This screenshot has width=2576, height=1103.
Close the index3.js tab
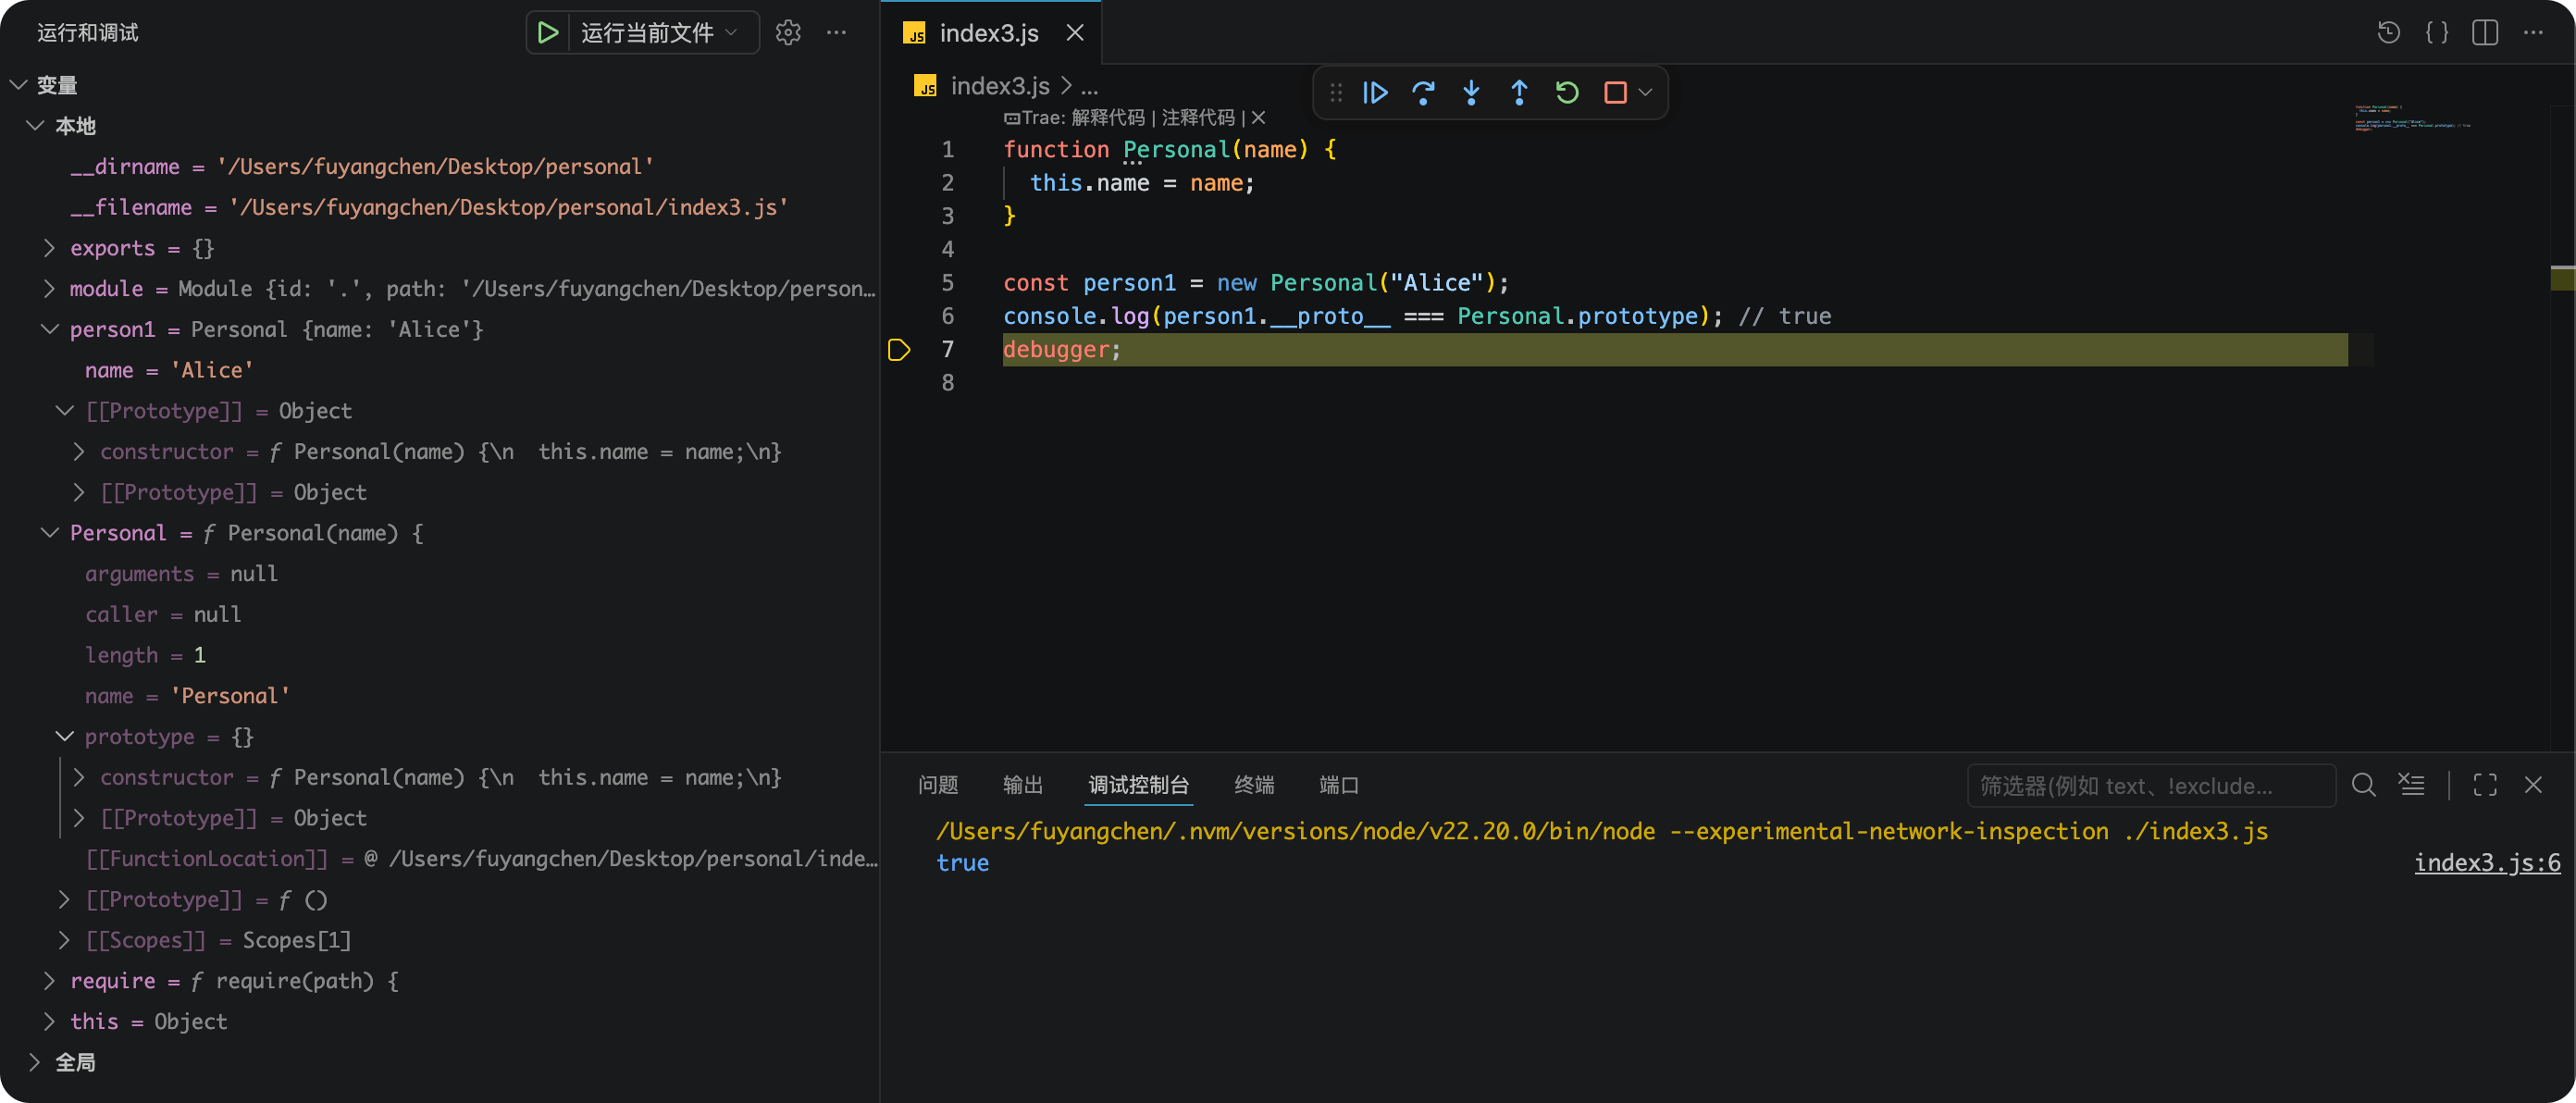[x=1075, y=33]
